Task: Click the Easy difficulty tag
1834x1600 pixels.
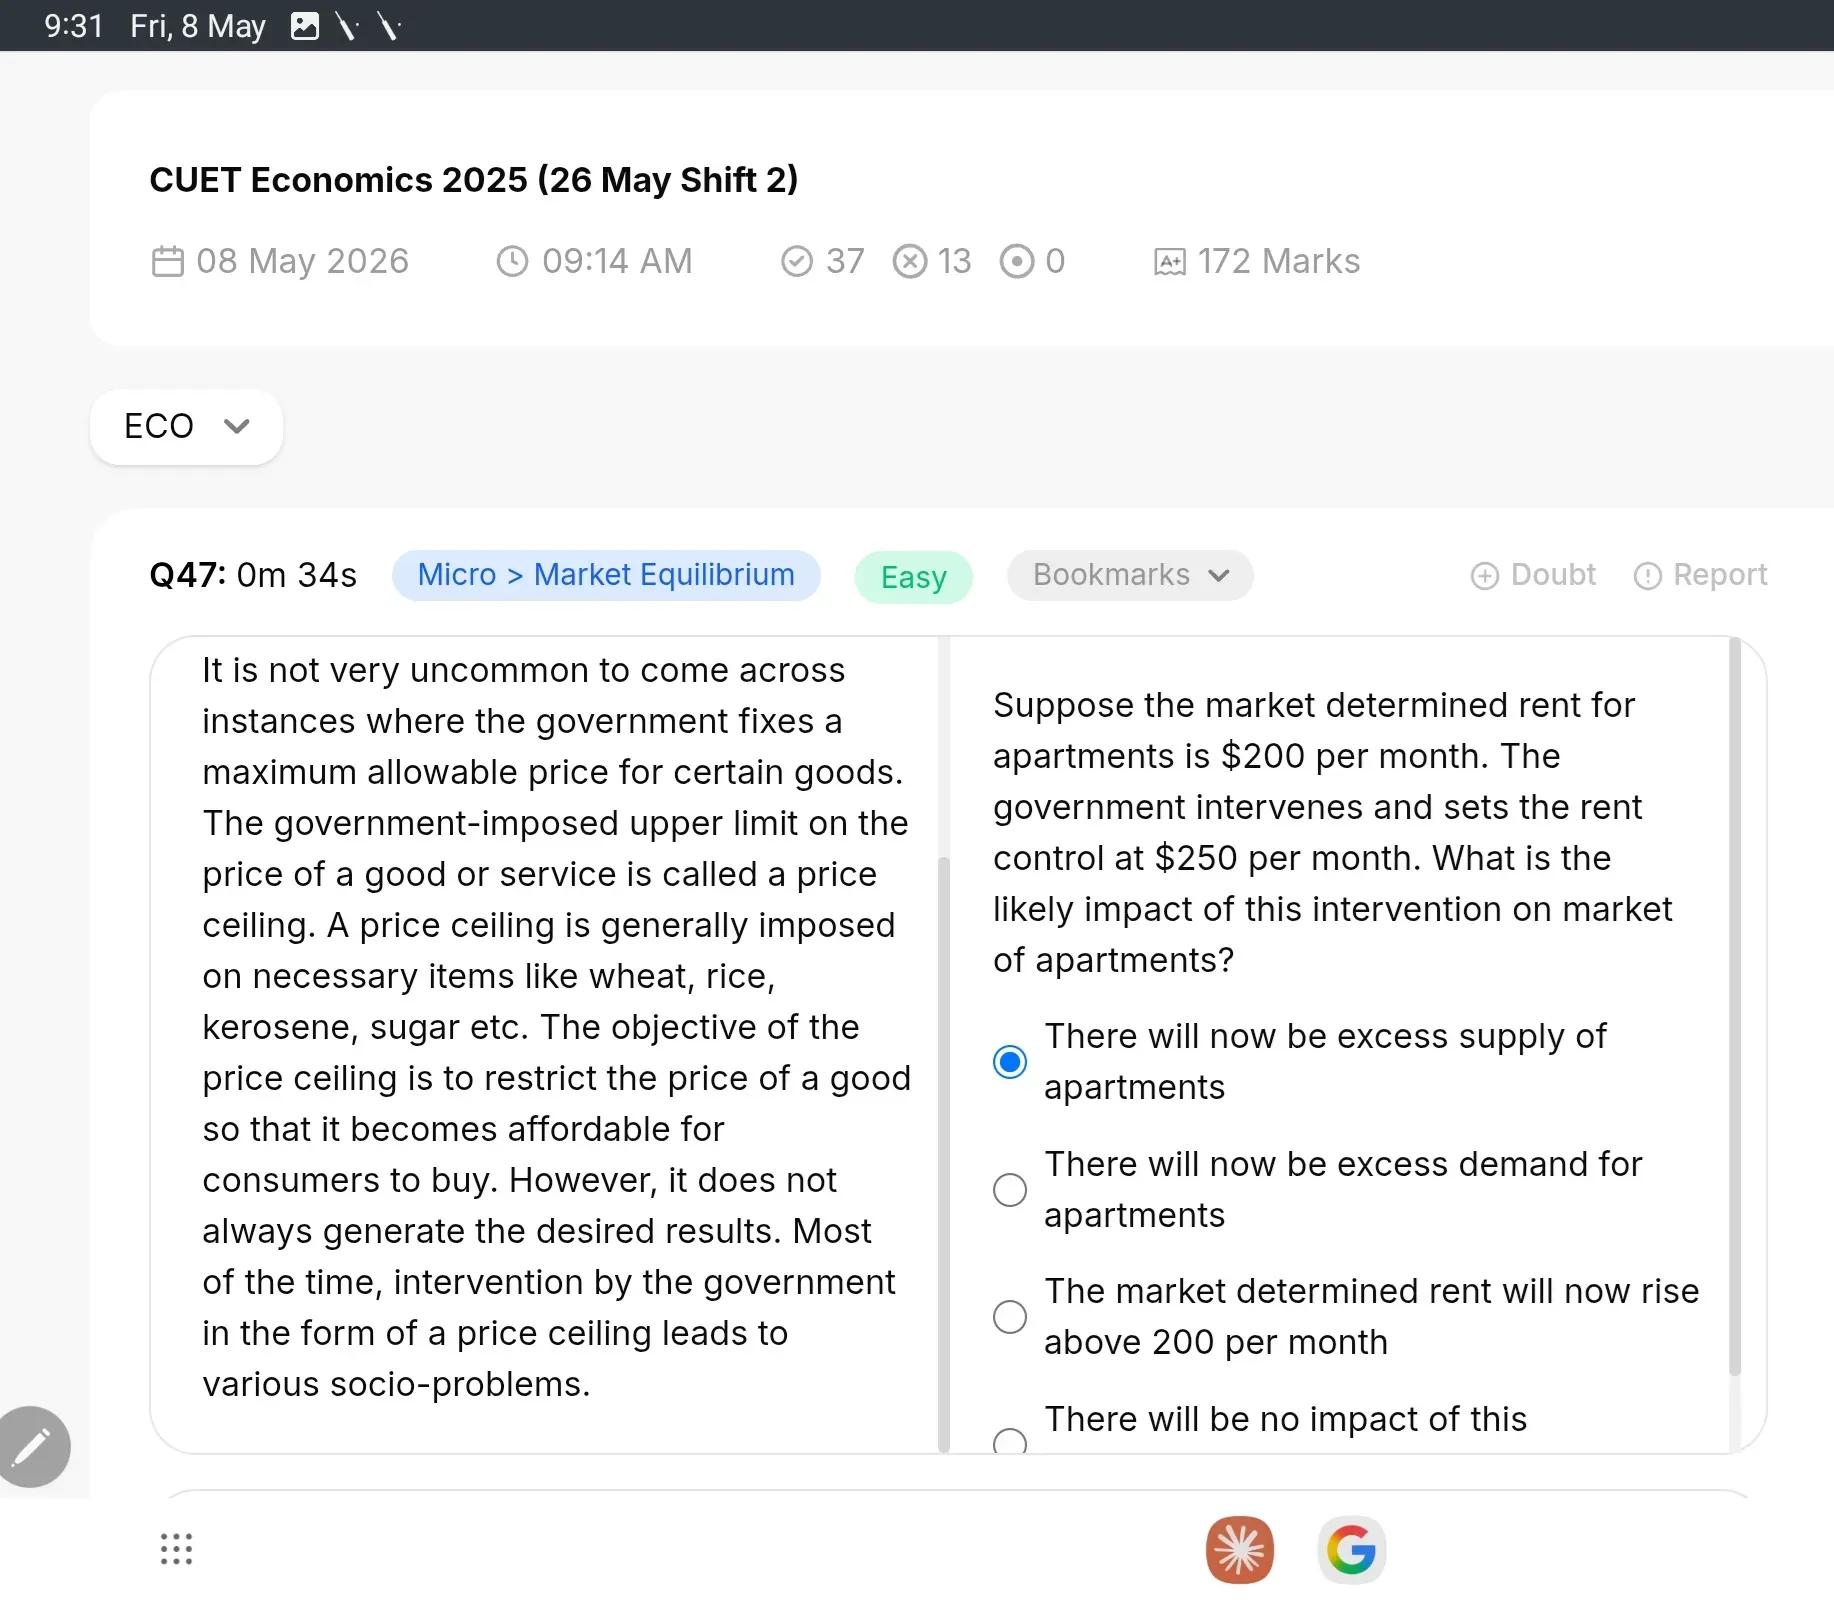Action: click(x=914, y=577)
